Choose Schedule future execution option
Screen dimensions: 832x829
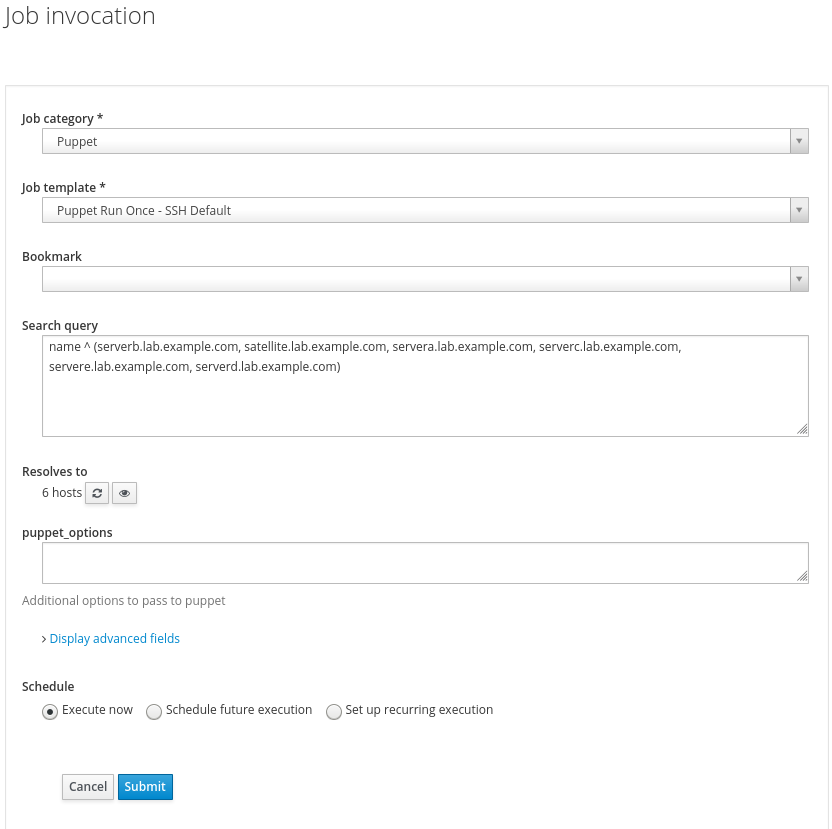point(154,711)
